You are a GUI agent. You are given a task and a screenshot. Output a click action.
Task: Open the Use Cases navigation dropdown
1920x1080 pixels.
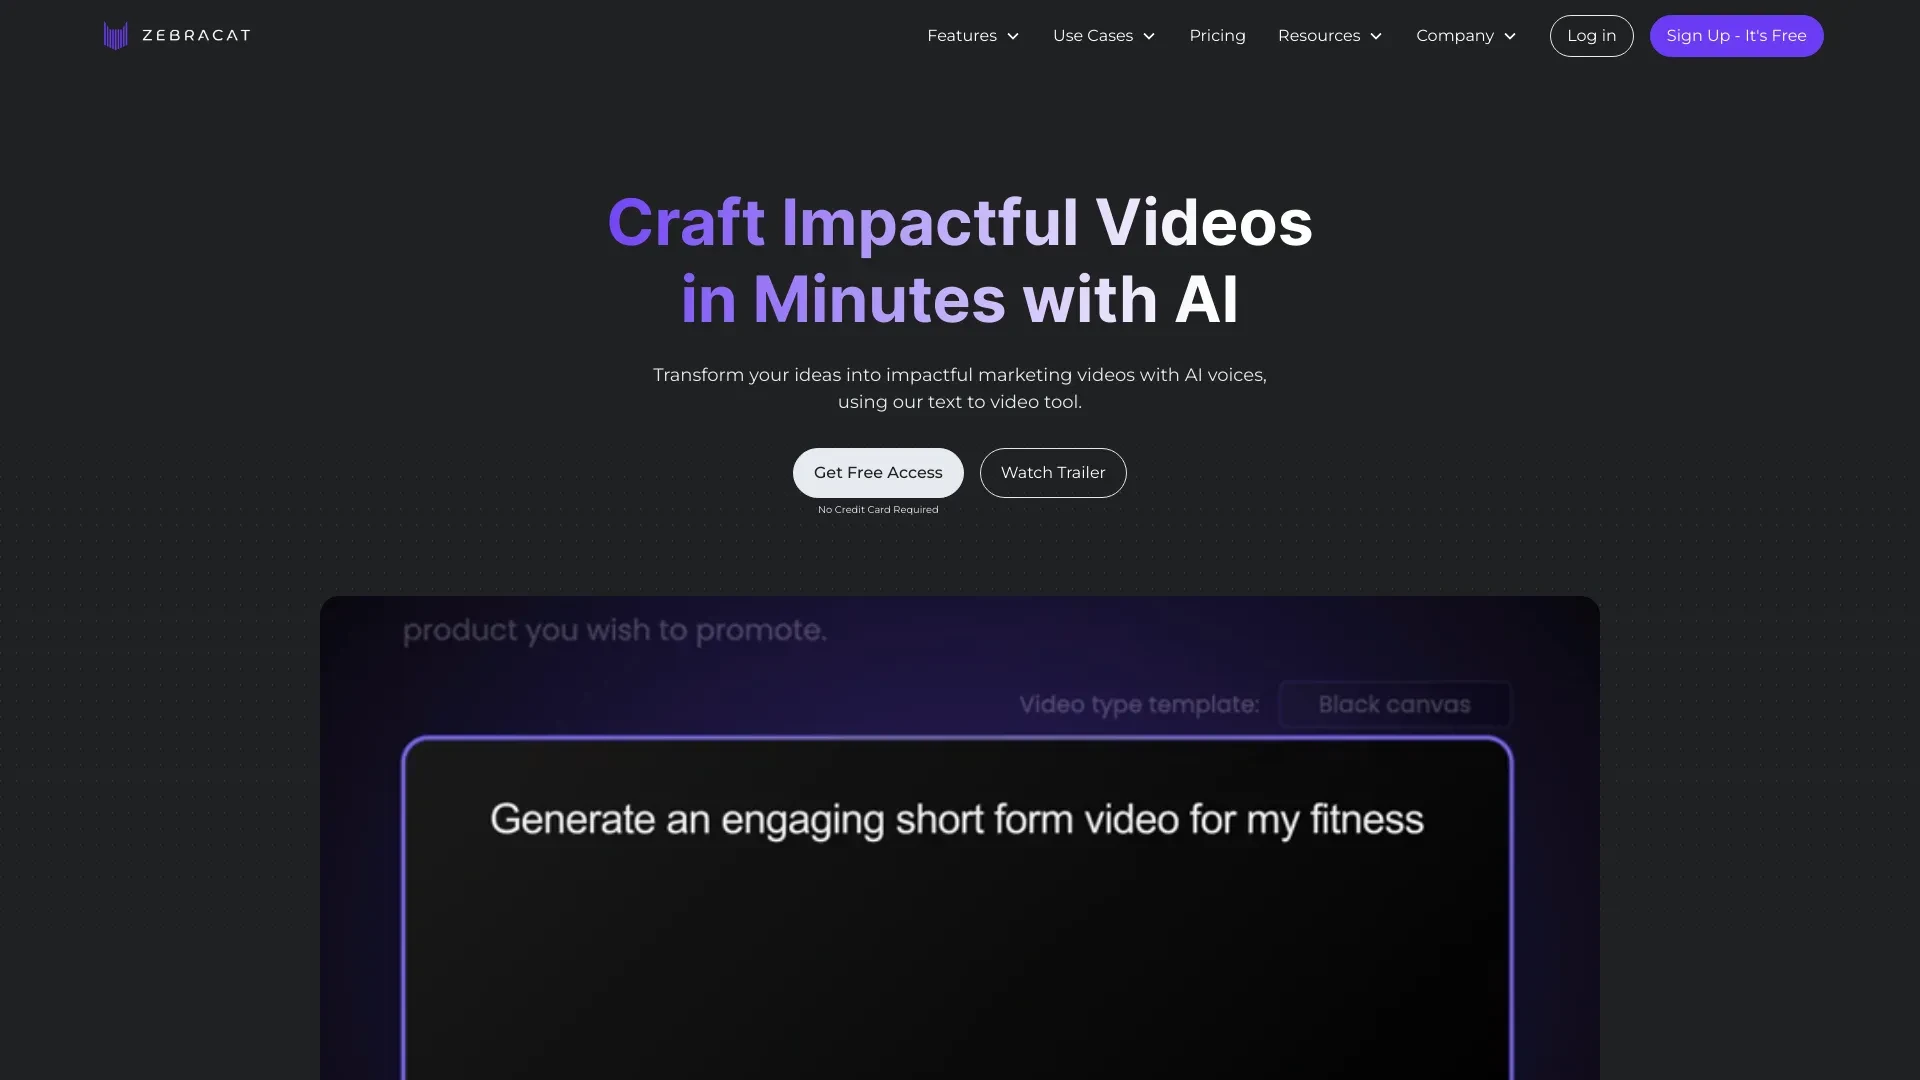[x=1102, y=36]
